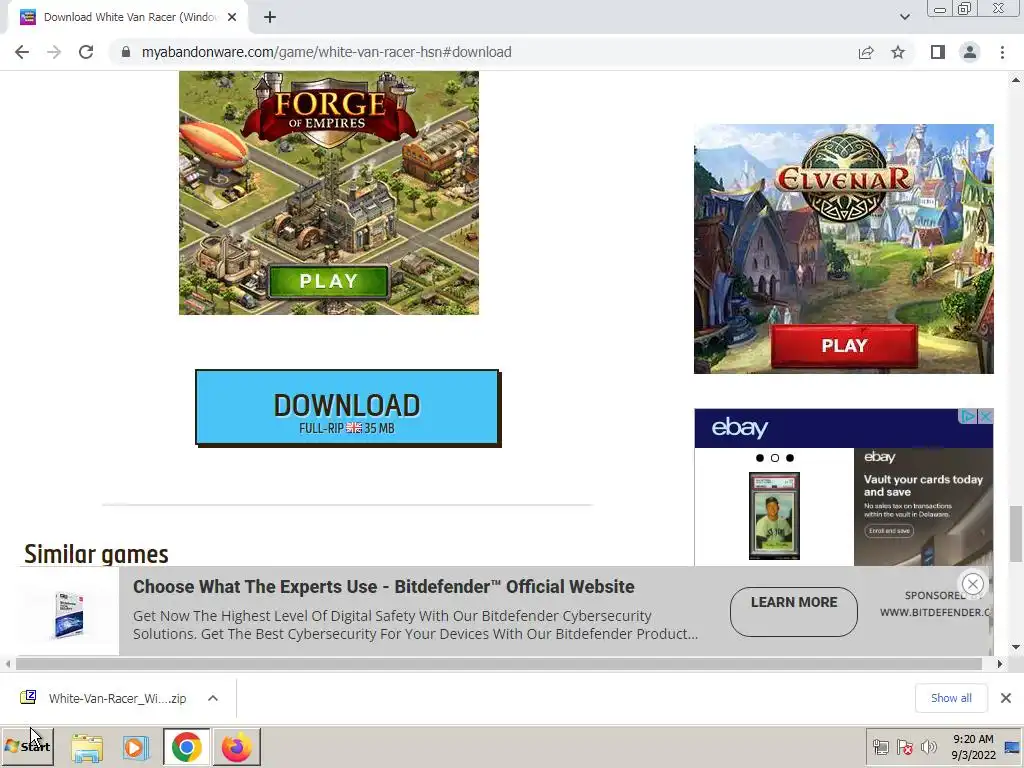The width and height of the screenshot is (1024, 768).
Task: Select the first ebay carousel dot
Action: 760,458
